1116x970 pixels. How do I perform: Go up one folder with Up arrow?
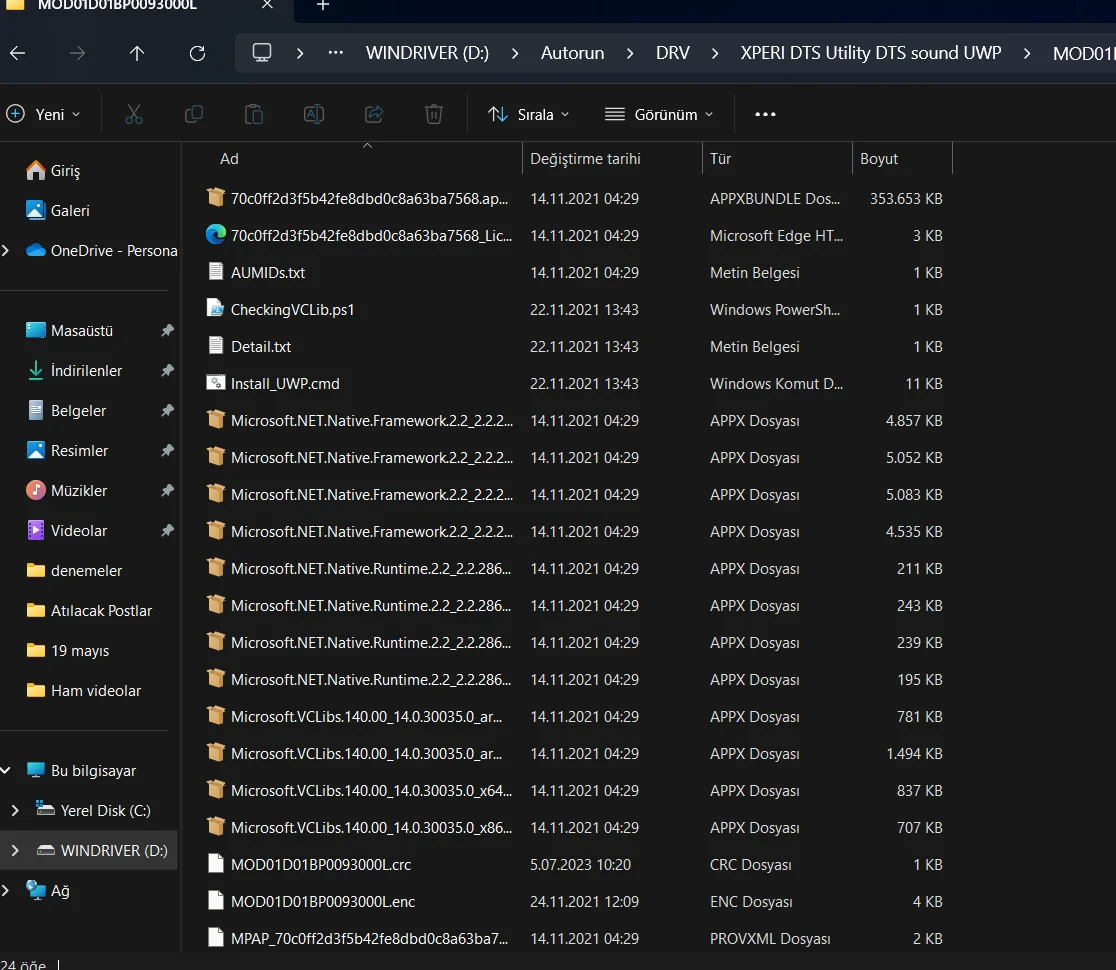point(137,53)
